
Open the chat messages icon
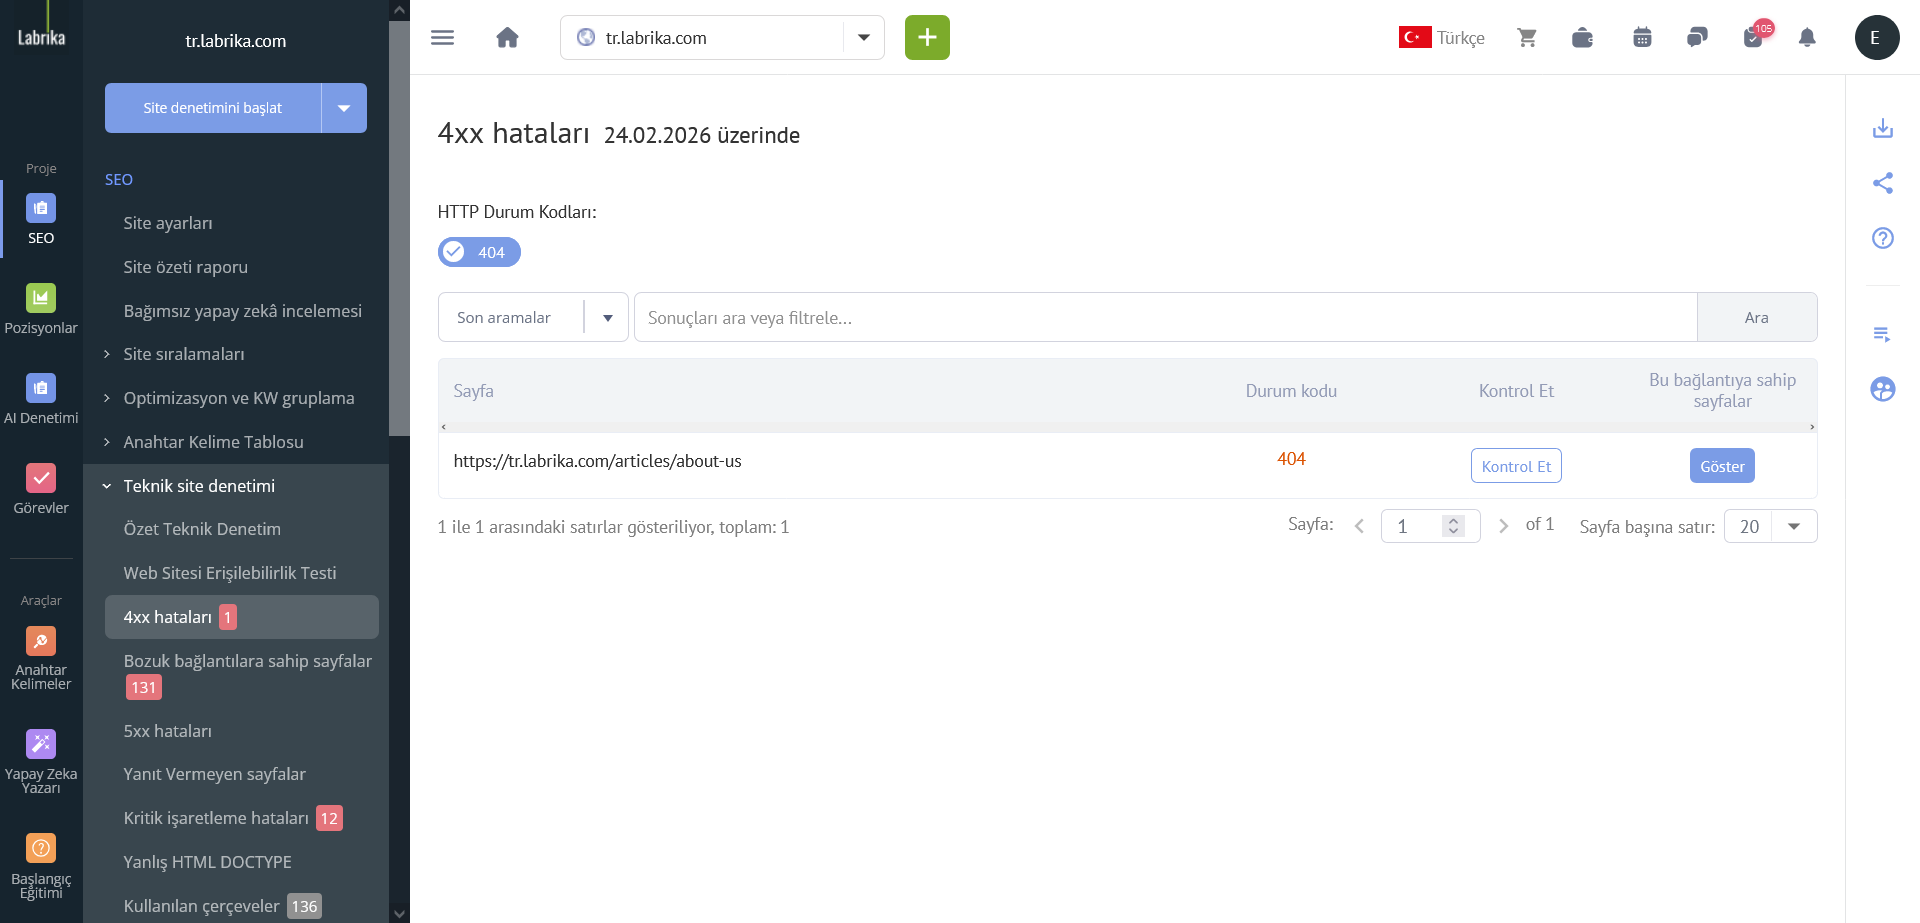[x=1697, y=38]
